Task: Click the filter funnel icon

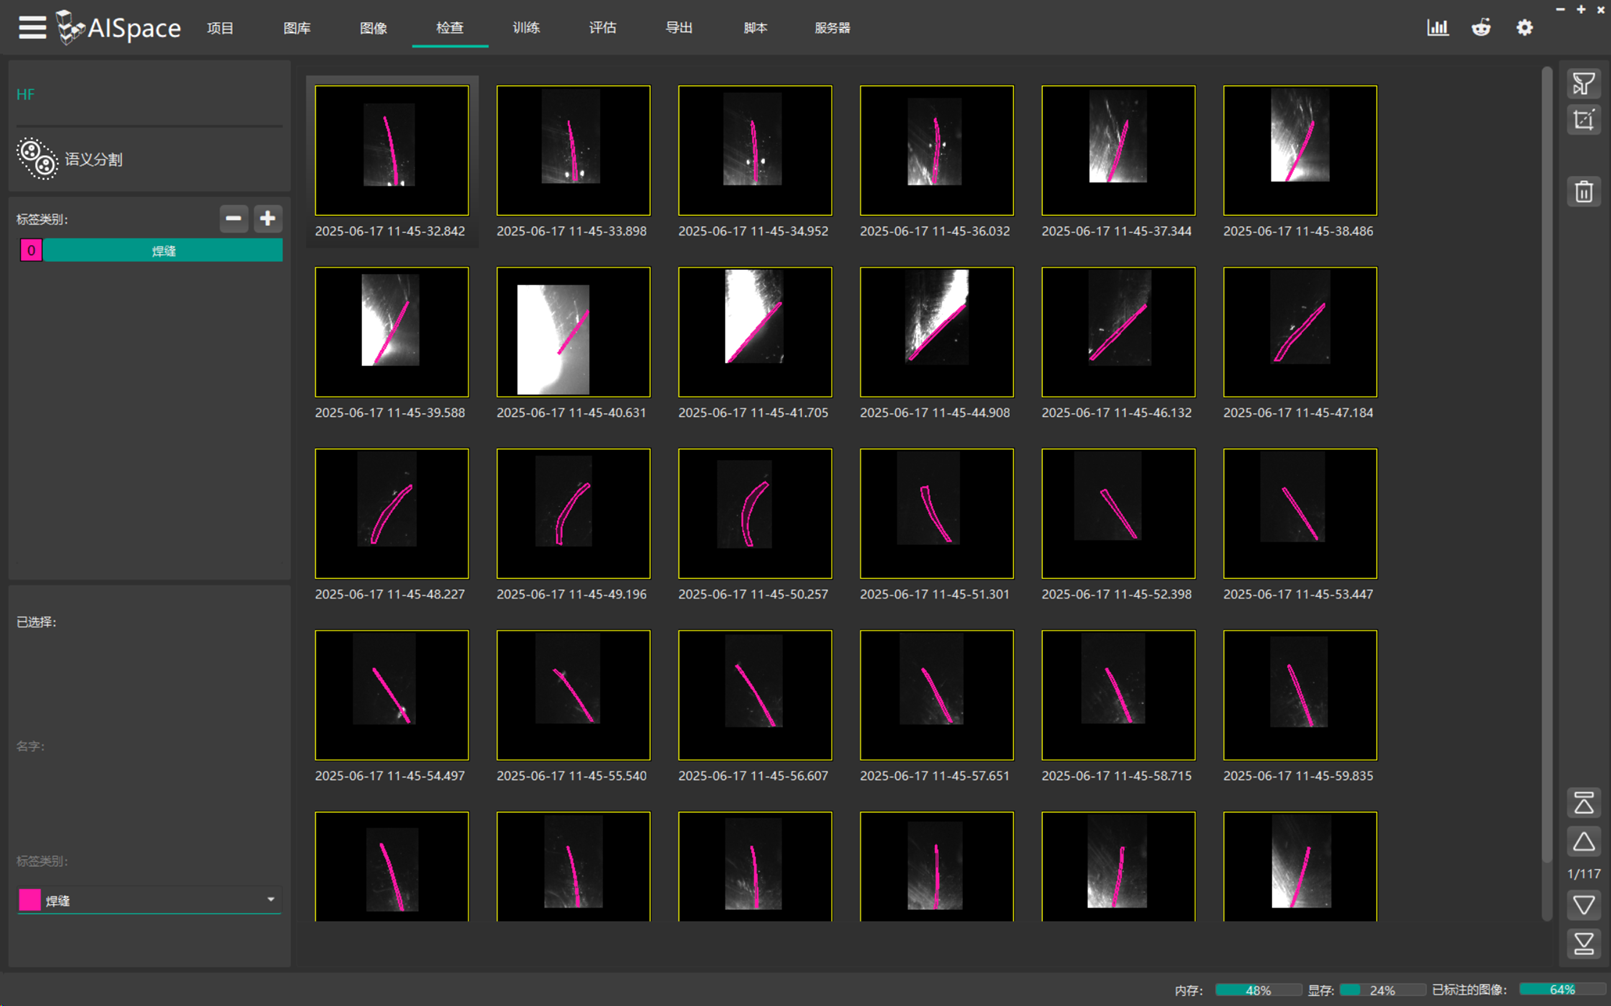Action: [1583, 84]
